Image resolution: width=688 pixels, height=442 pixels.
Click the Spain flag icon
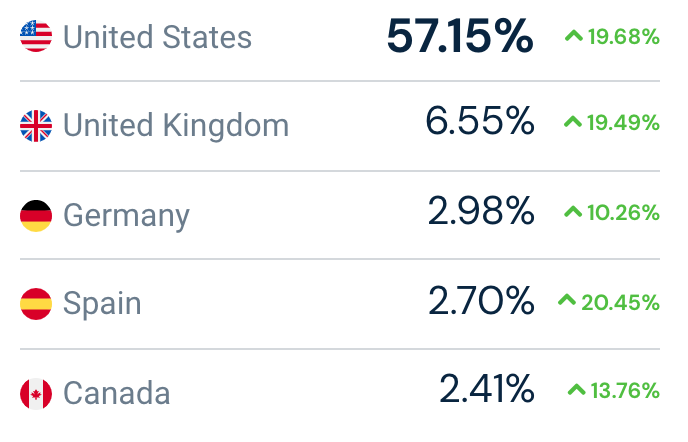click(36, 304)
